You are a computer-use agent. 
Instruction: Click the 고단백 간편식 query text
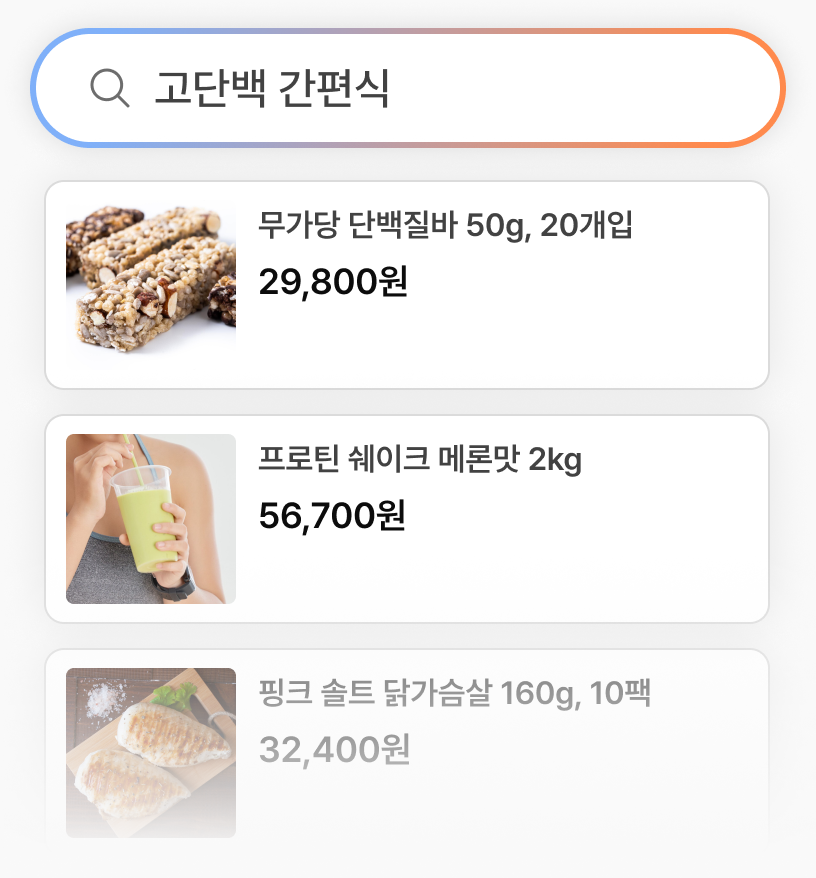click(271, 89)
